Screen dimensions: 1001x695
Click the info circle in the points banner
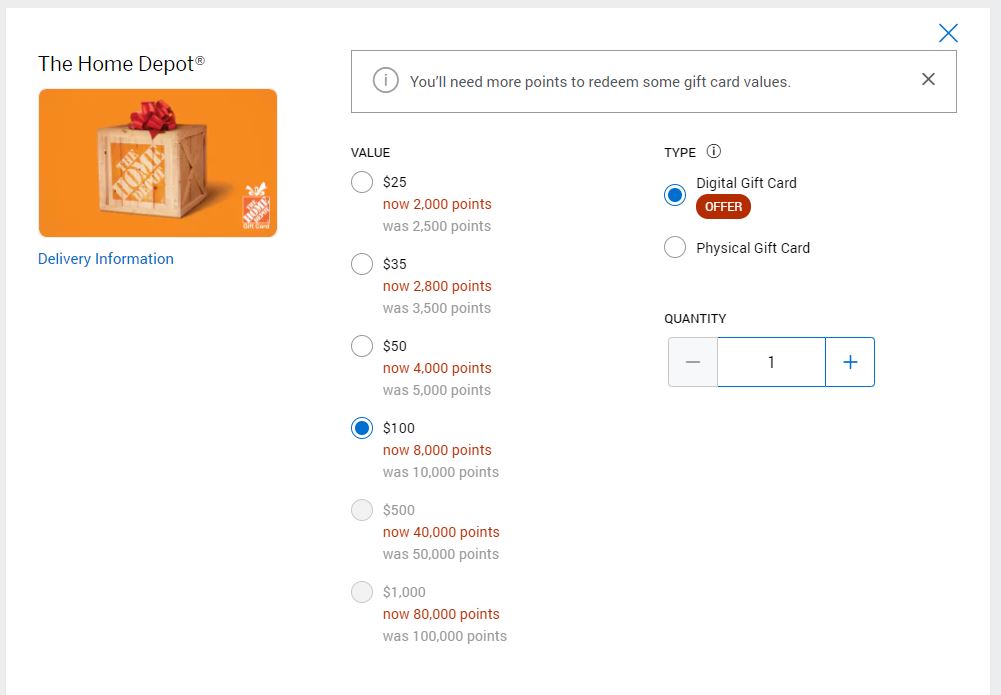(385, 79)
